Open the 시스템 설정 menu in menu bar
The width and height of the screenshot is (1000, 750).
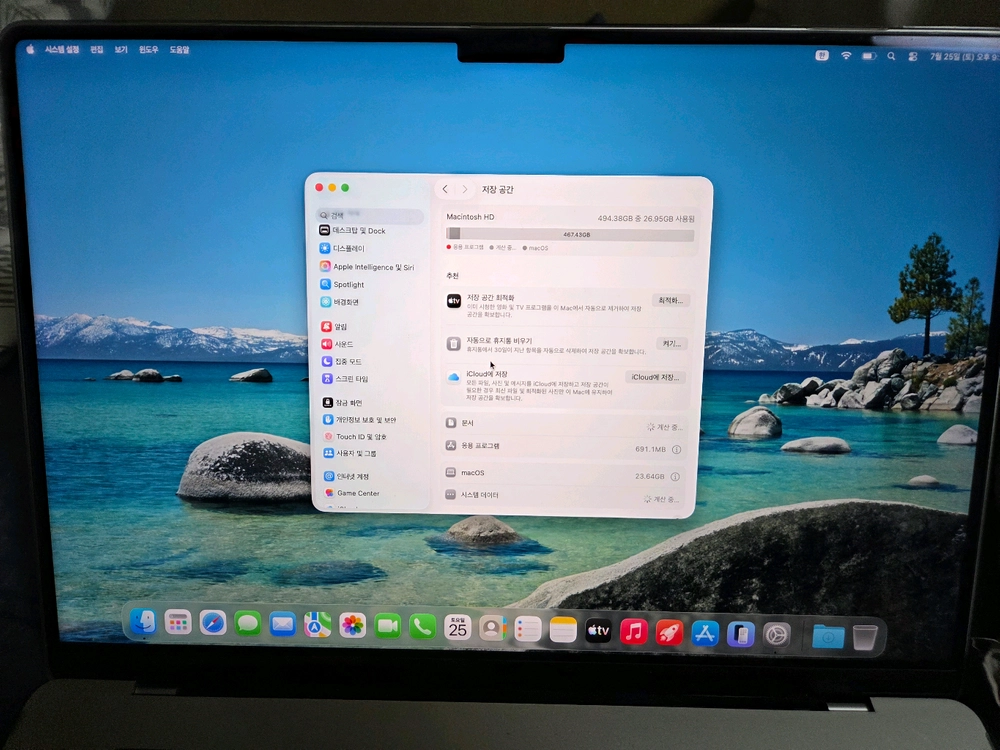coord(62,49)
